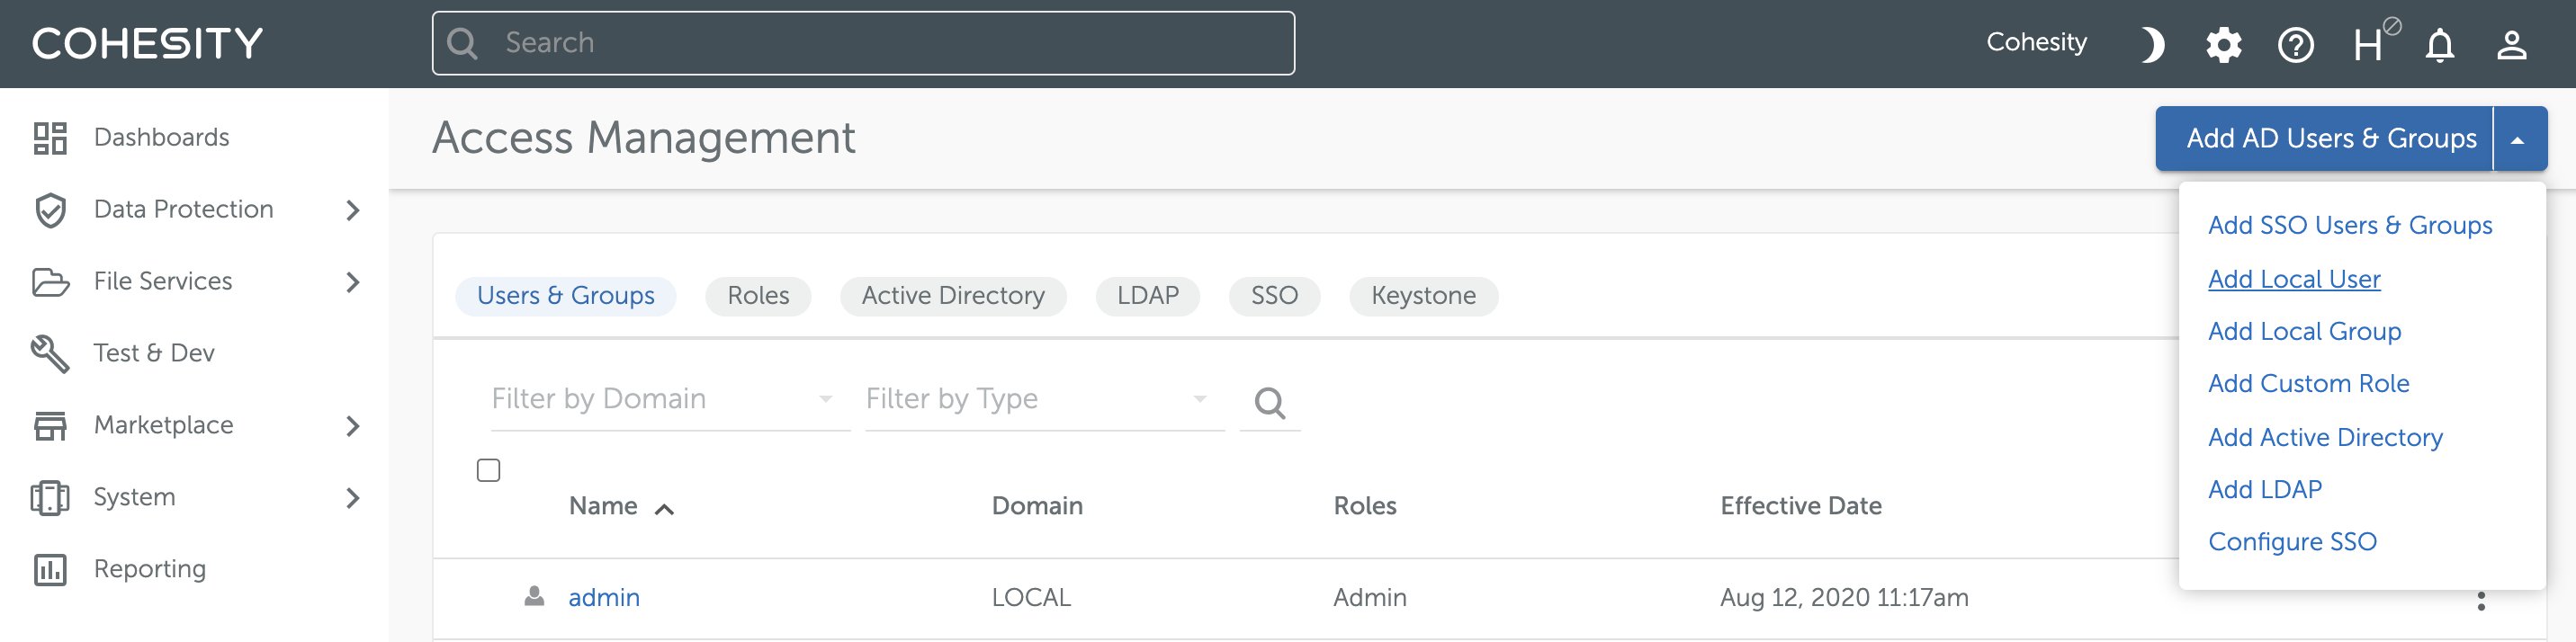Click the Data Protection shield icon
Image resolution: width=2576 pixels, height=642 pixels.
[50, 210]
